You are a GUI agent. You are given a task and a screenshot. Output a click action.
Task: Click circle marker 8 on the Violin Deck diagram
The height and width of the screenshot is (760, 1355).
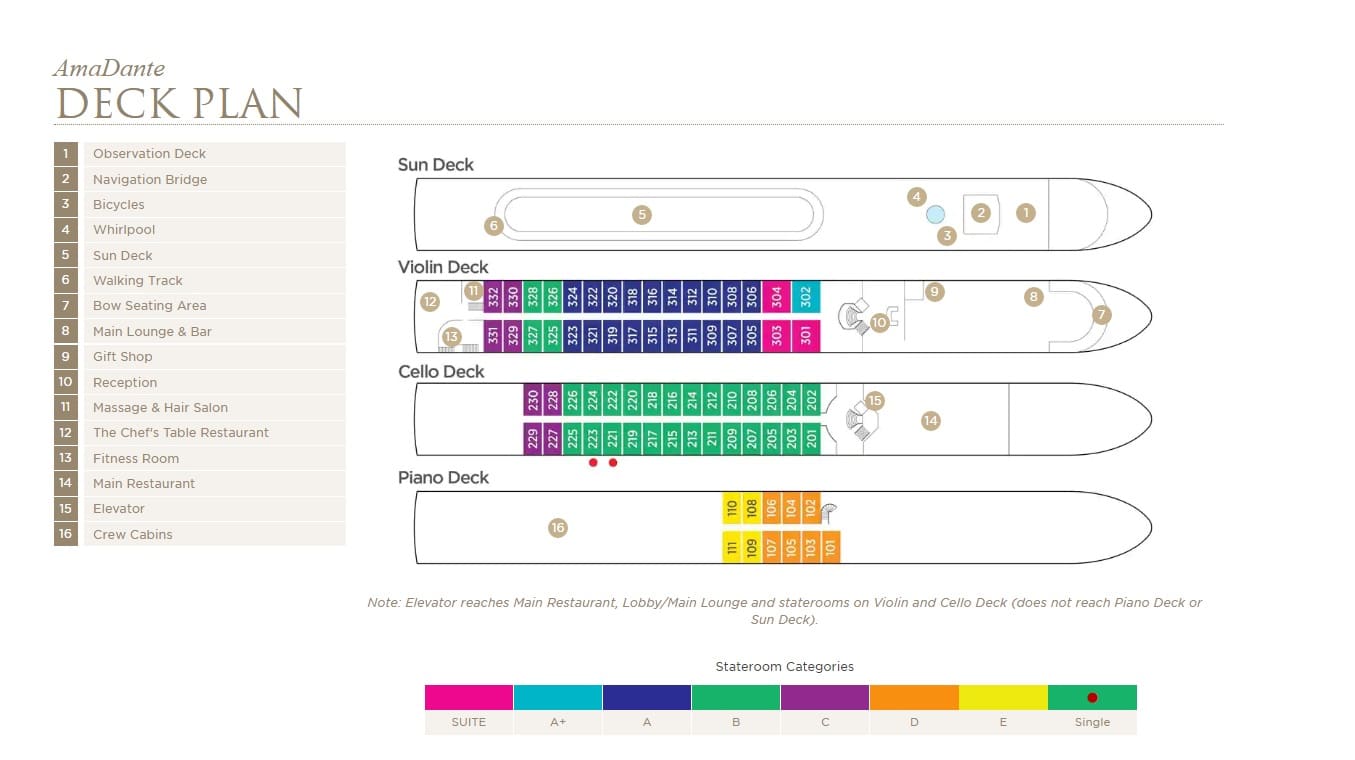point(1034,296)
